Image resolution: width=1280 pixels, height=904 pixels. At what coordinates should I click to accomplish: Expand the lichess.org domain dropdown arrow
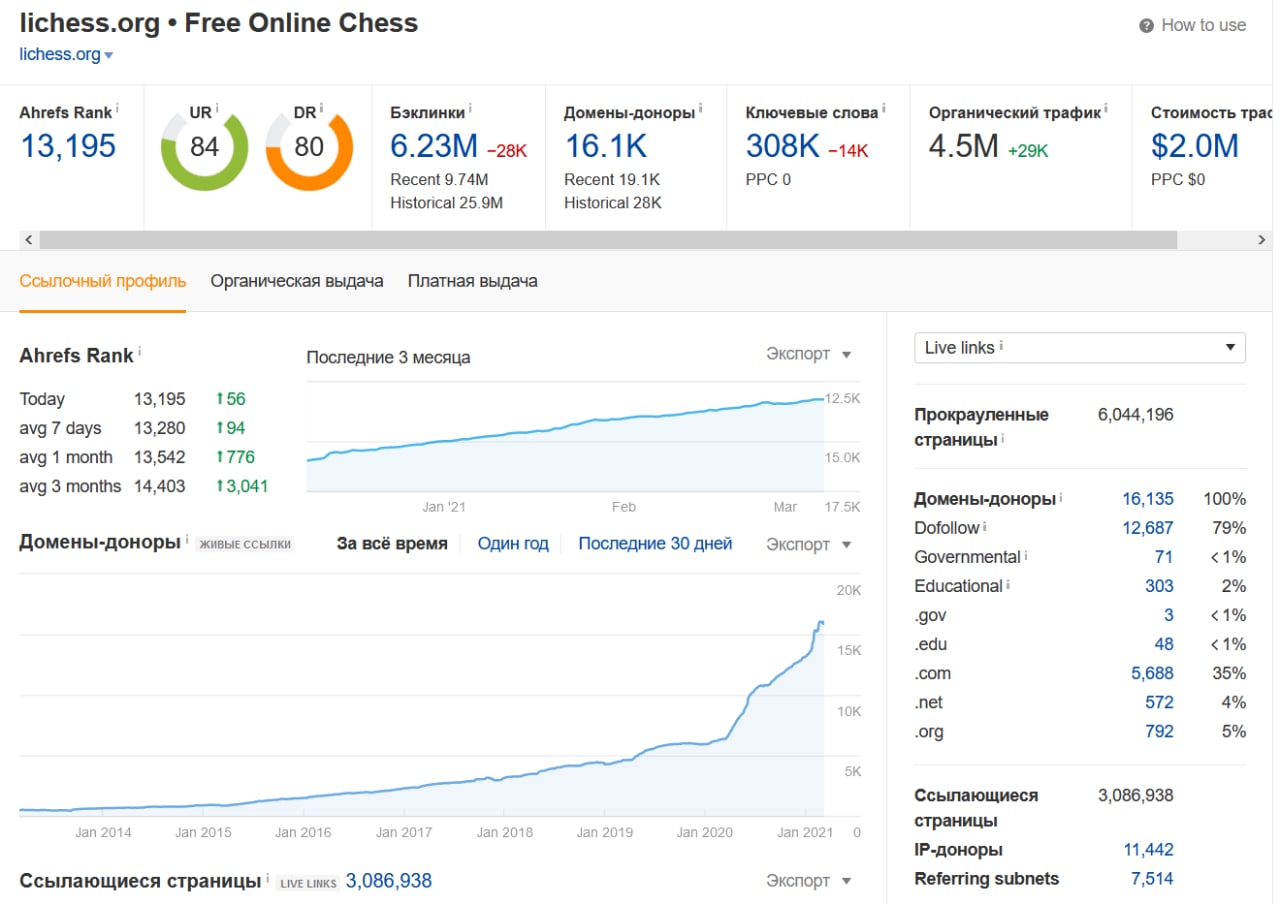click(108, 56)
